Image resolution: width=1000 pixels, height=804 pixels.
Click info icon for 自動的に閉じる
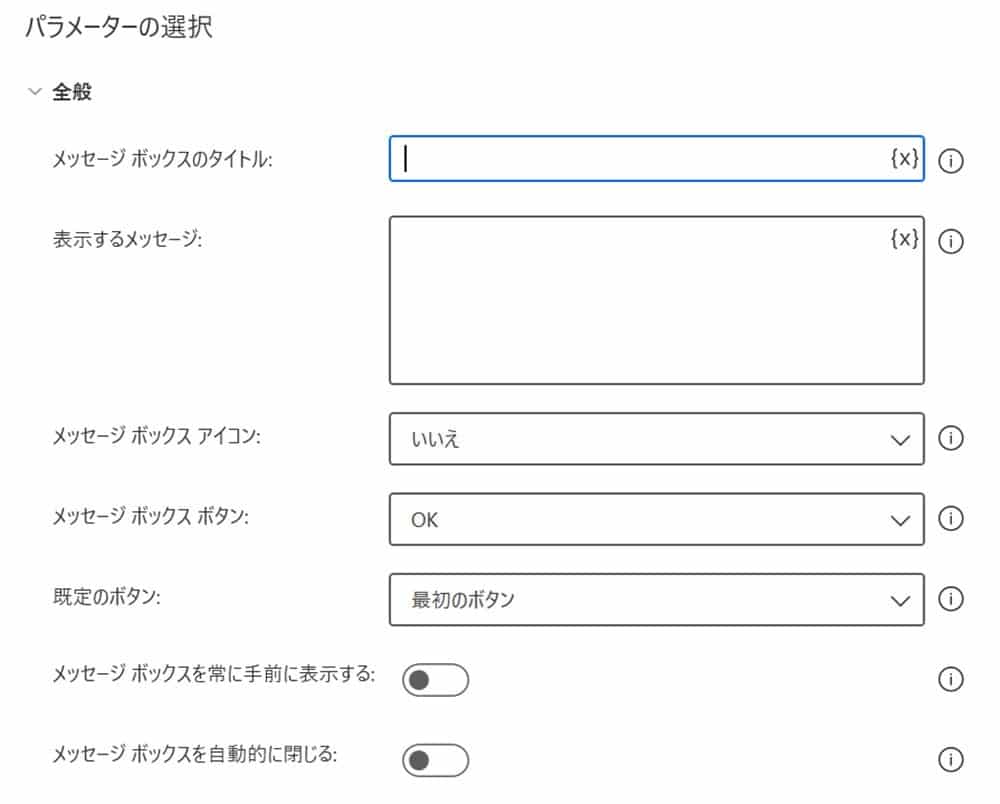(x=952, y=760)
